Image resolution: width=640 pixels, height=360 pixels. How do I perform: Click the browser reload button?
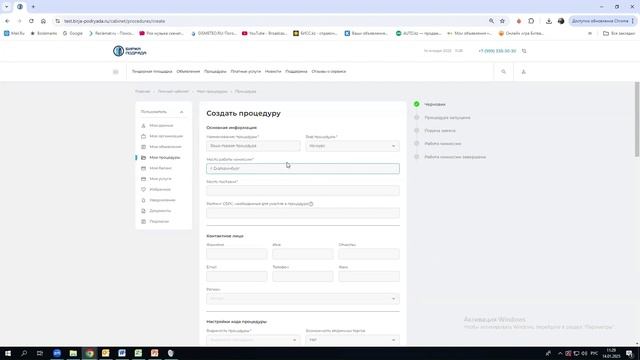coord(31,21)
